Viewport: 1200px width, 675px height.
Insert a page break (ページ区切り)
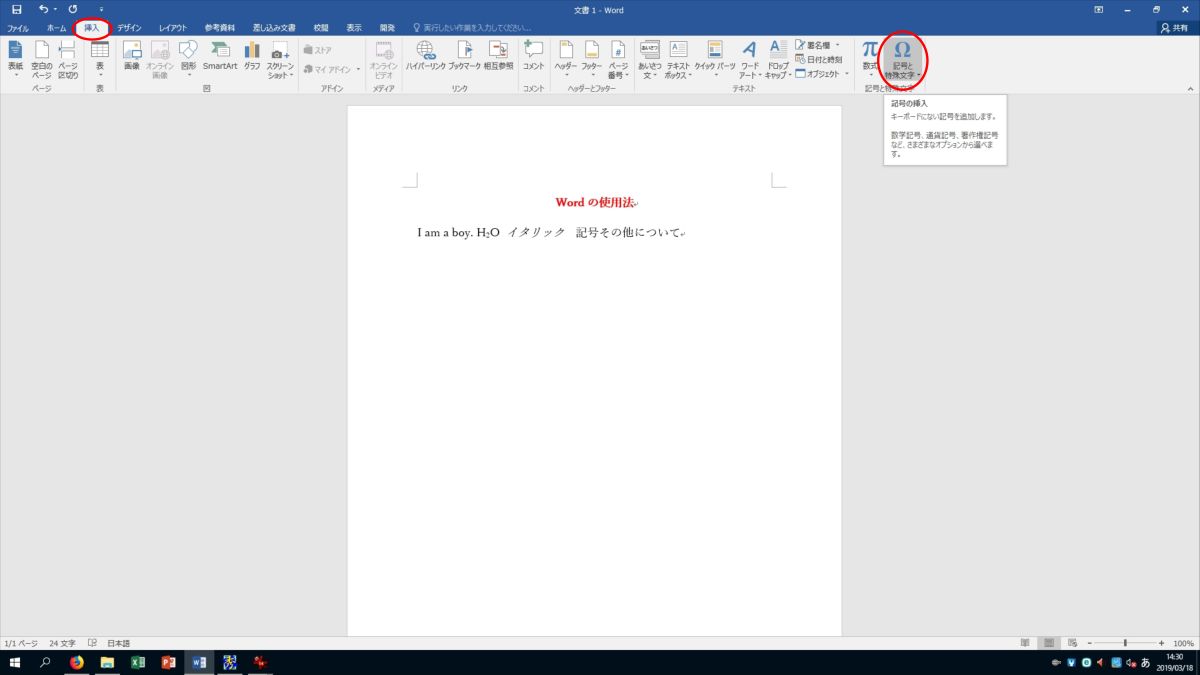[x=68, y=60]
